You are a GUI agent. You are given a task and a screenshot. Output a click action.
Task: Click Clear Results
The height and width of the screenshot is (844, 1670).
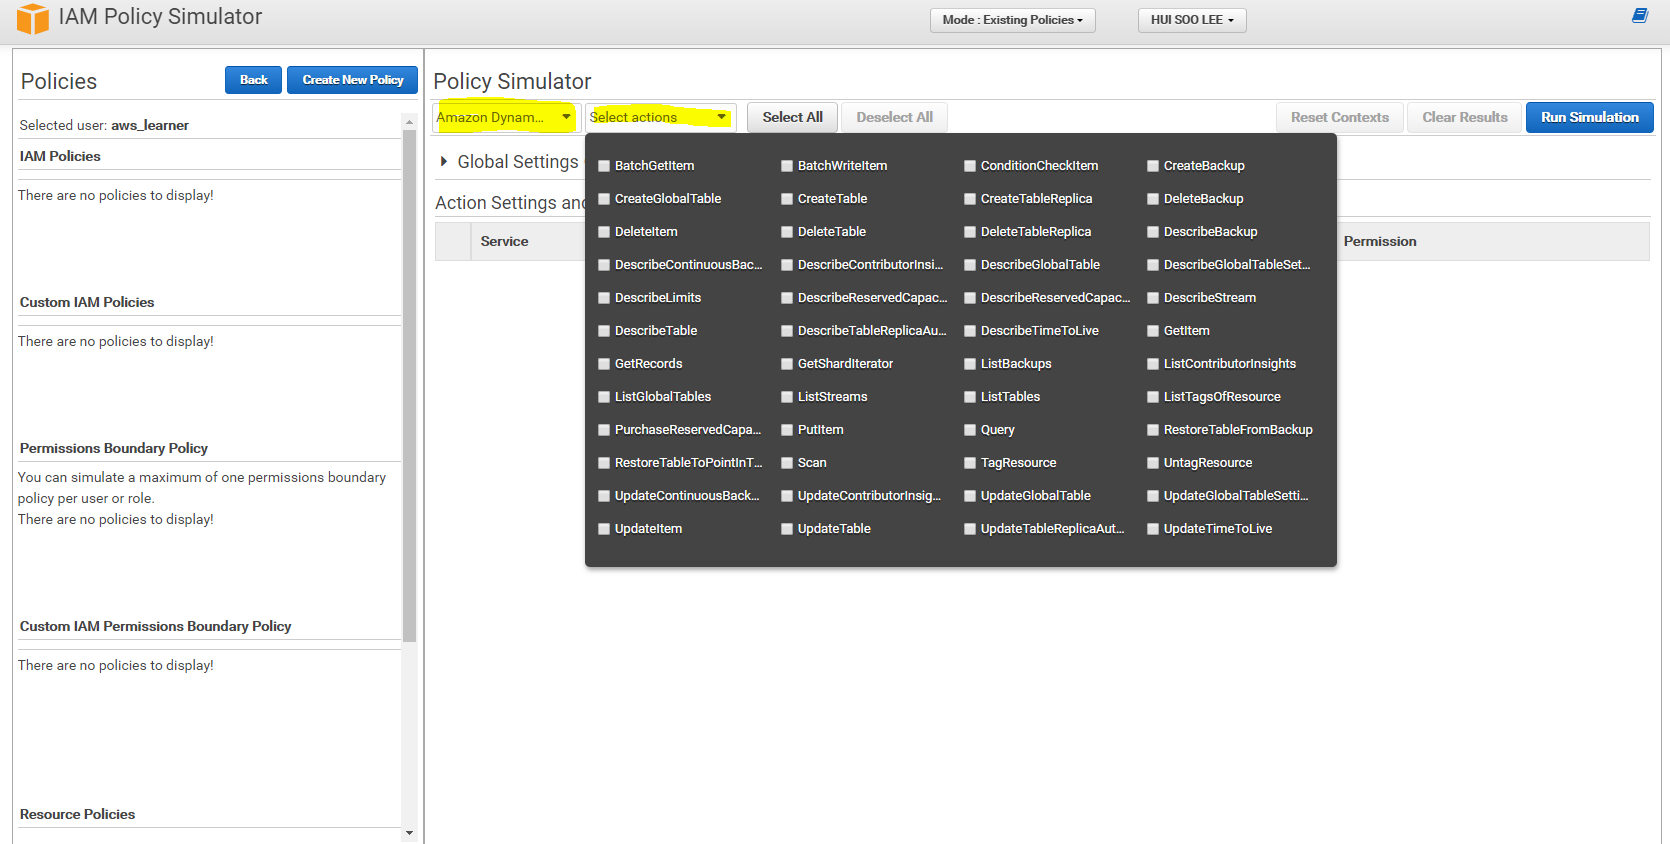1465,117
